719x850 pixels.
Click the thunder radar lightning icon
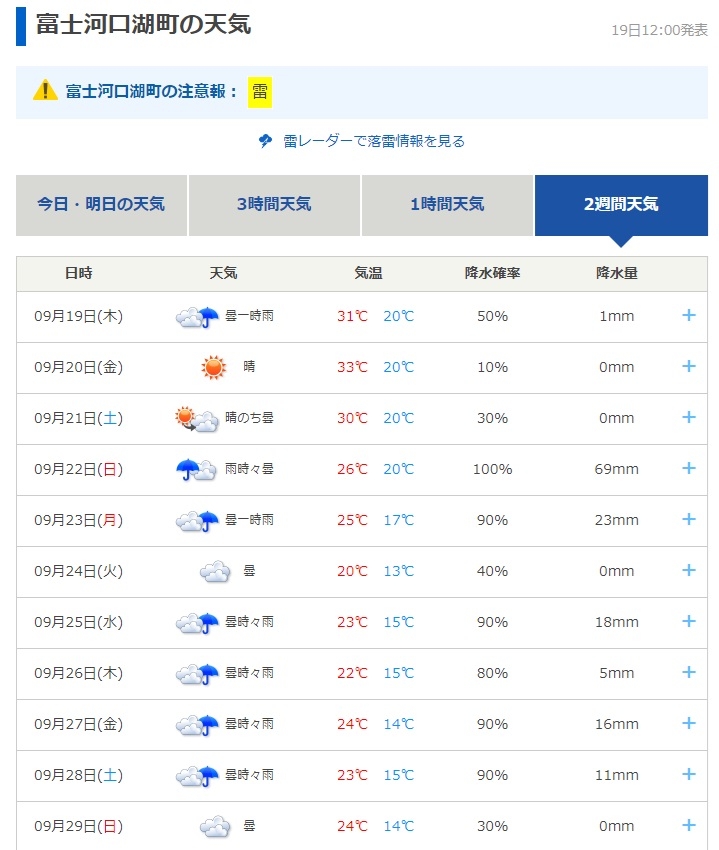[265, 141]
